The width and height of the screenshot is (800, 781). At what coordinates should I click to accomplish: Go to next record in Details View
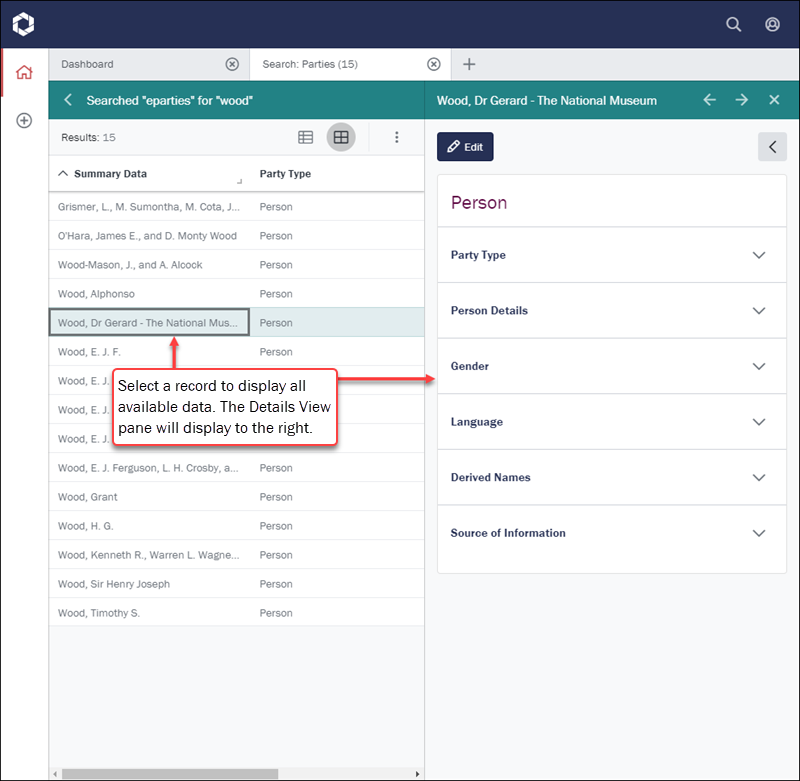[x=741, y=100]
